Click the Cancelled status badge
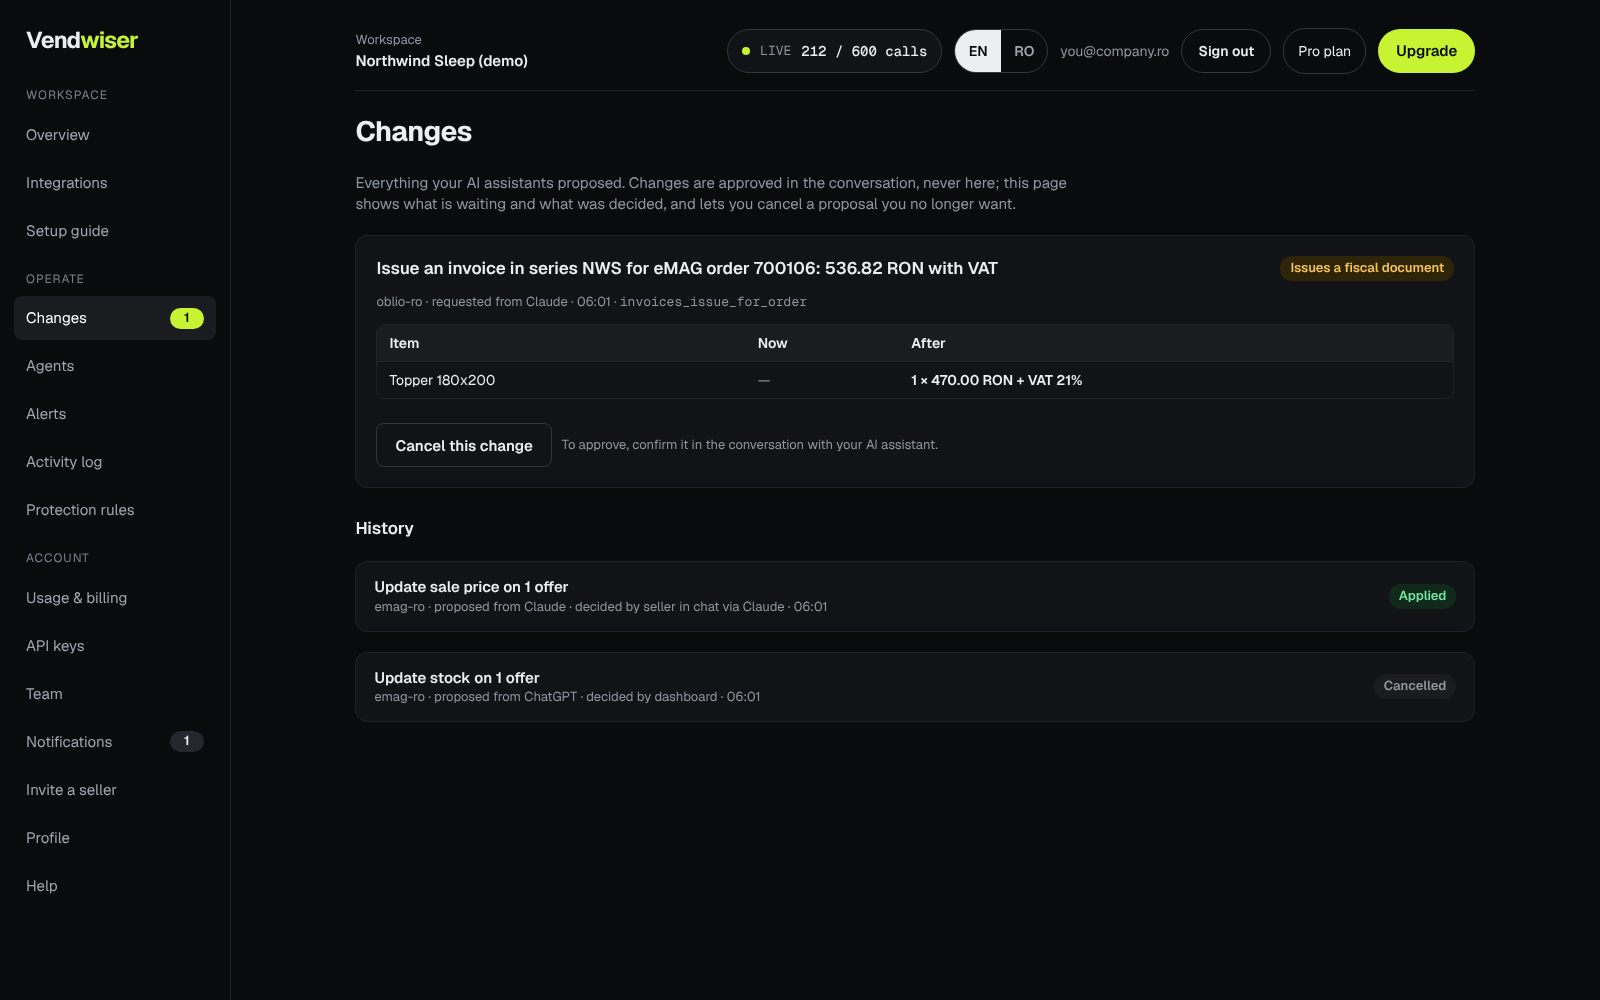The height and width of the screenshot is (1000, 1600). click(x=1414, y=686)
